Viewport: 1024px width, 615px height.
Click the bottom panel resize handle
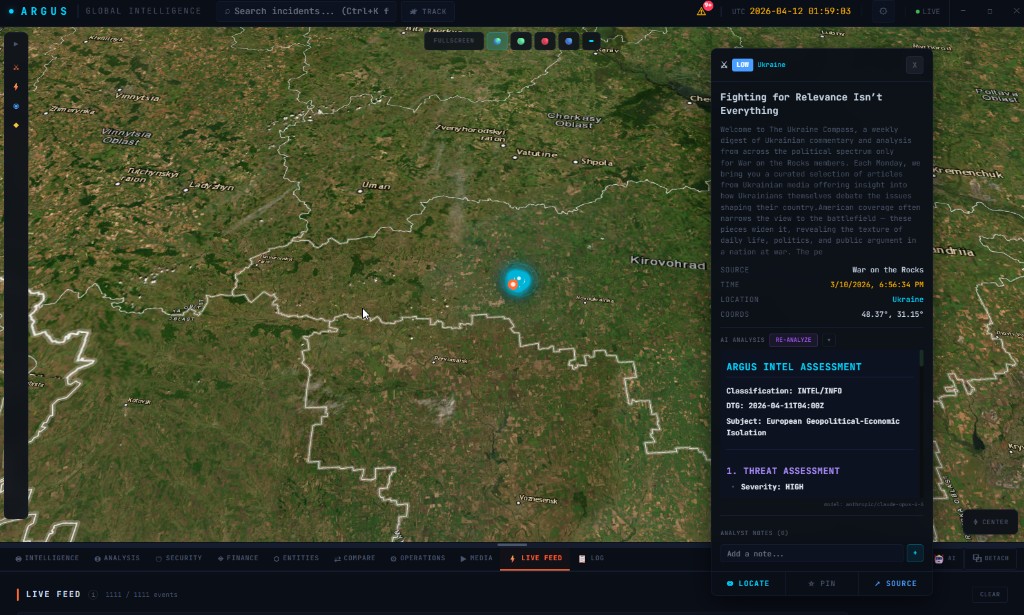click(512, 544)
